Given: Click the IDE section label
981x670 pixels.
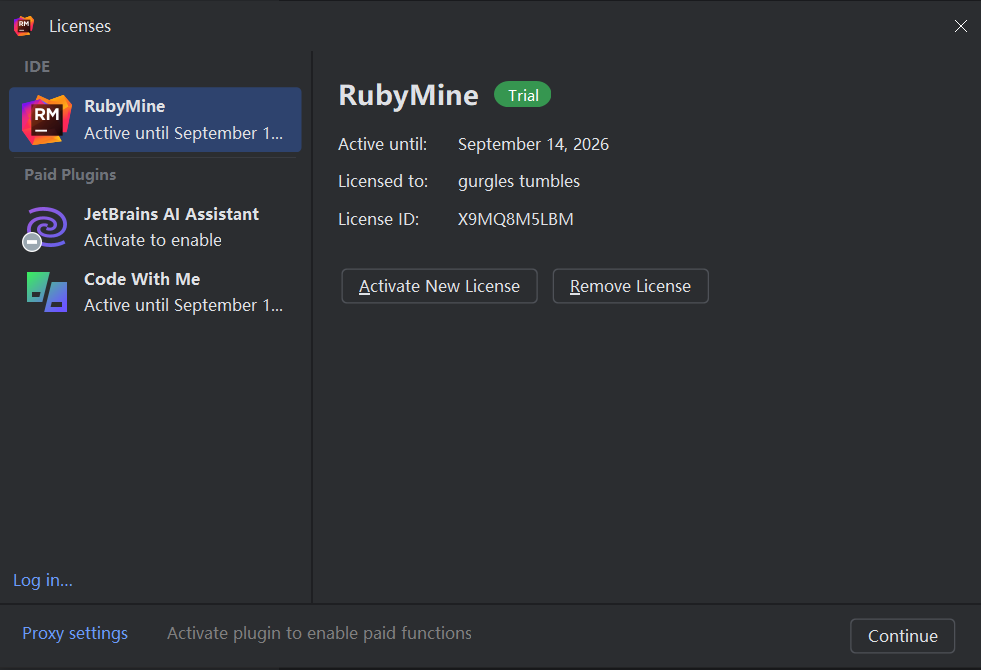Looking at the screenshot, I should coord(37,66).
